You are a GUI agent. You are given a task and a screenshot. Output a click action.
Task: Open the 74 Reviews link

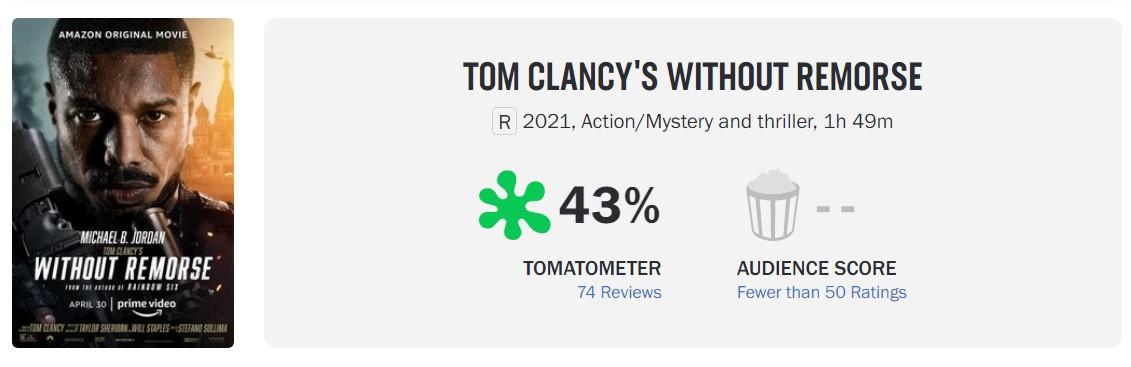[619, 292]
